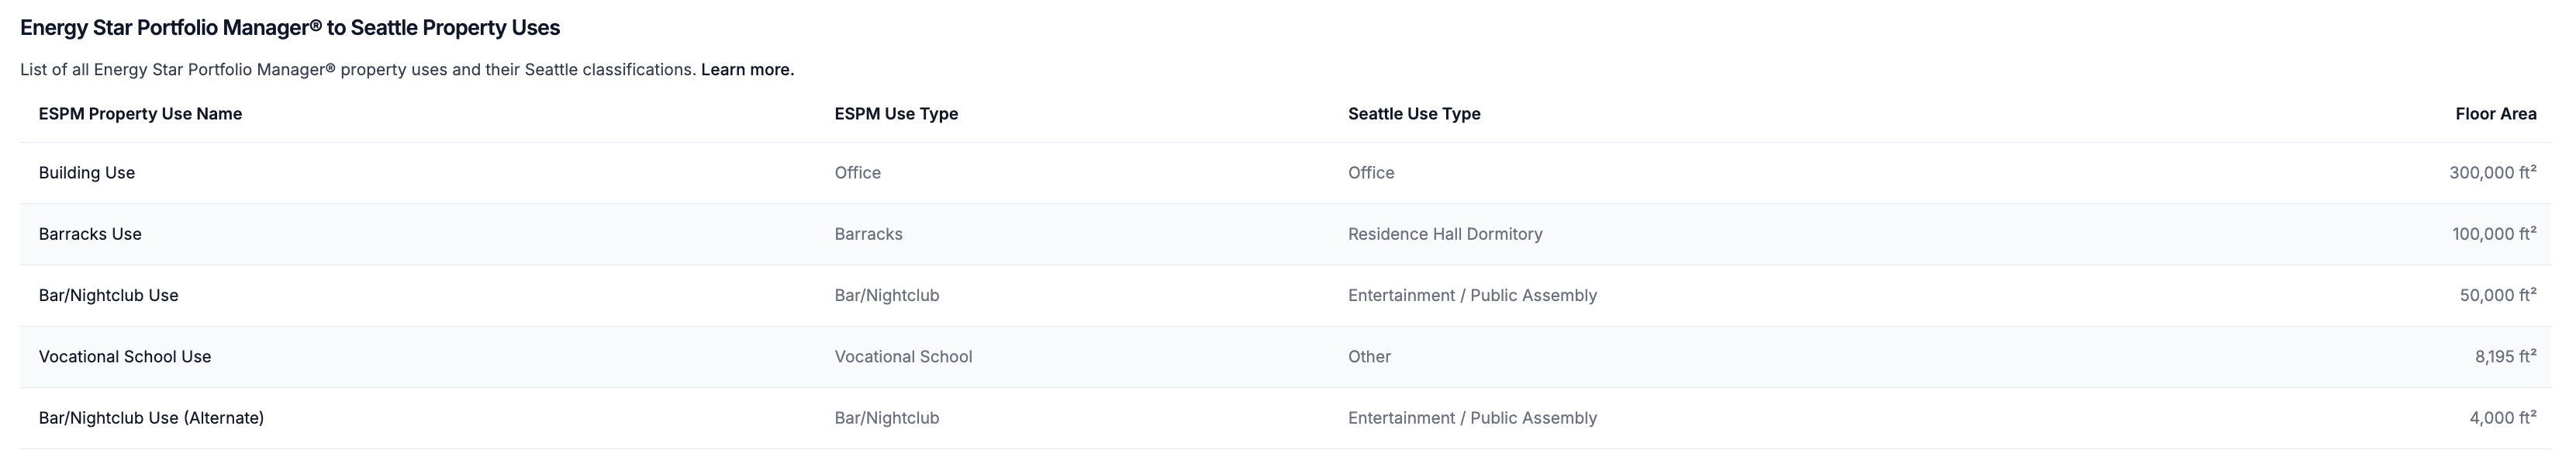
Task: Click the Bar/Nightclub Use (Alternate) row name
Action: (x=151, y=418)
